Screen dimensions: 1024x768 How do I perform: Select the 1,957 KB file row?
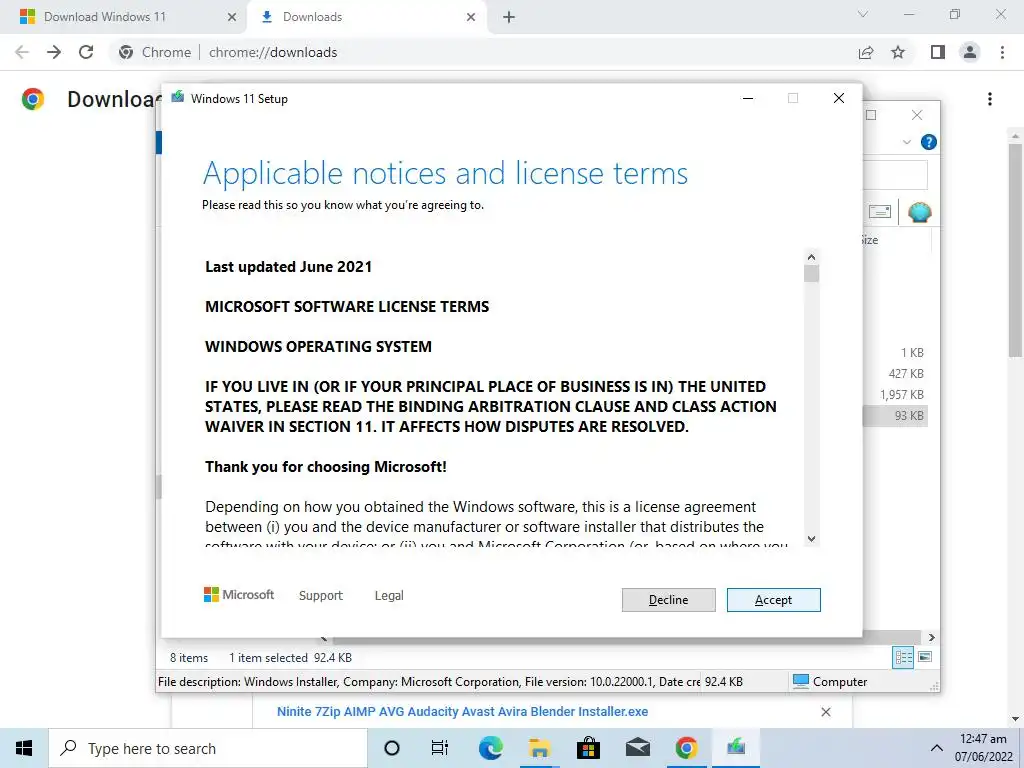pos(895,394)
